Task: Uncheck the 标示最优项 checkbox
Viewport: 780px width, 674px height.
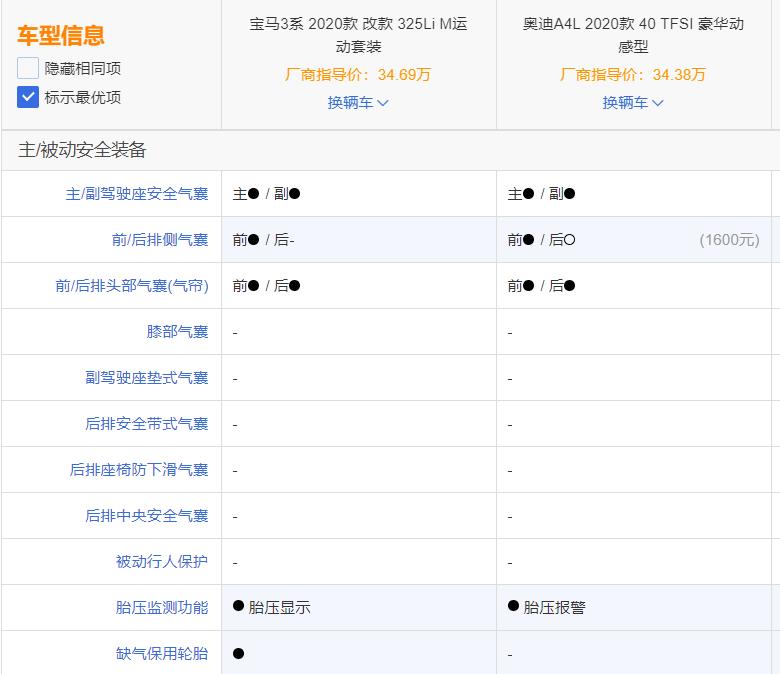Action: (28, 98)
